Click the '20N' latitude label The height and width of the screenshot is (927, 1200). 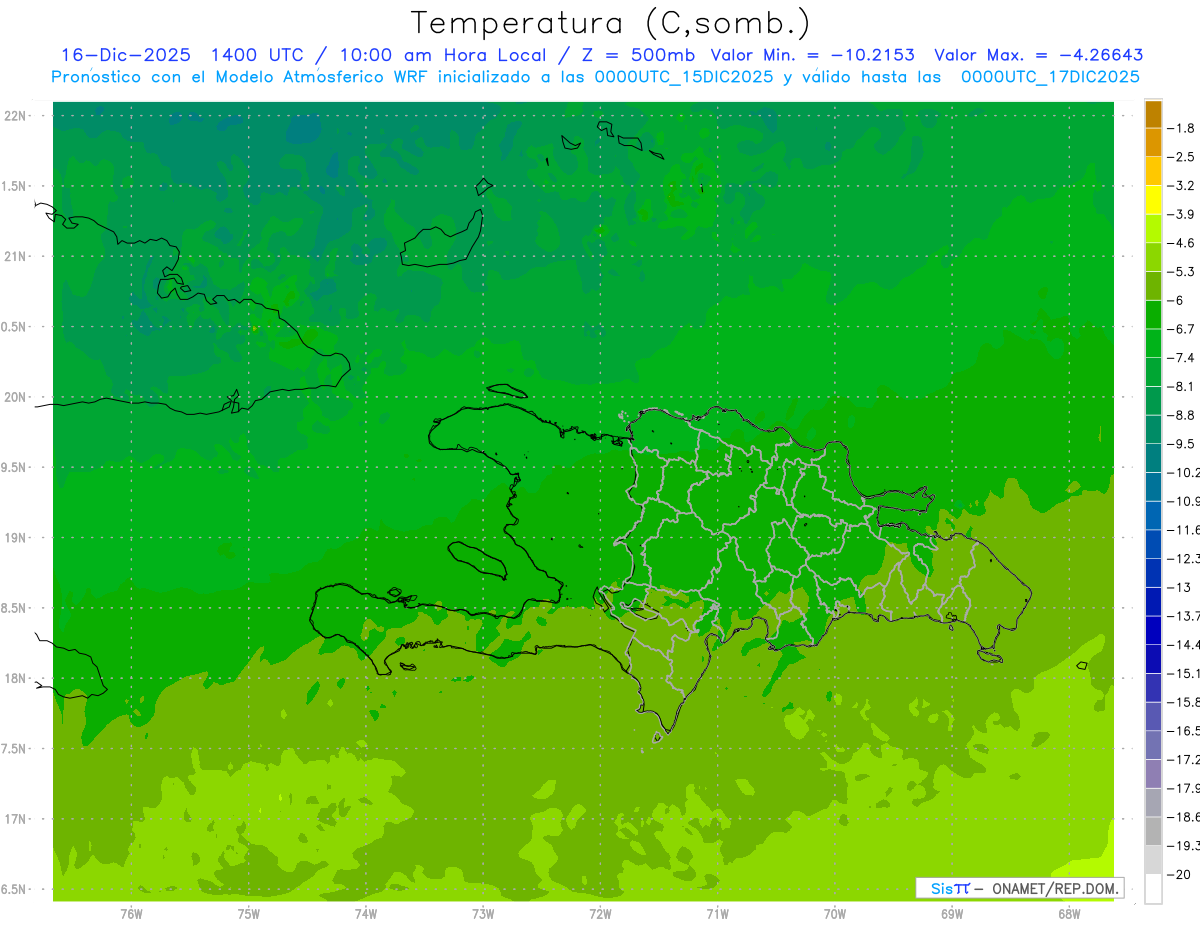click(x=17, y=397)
